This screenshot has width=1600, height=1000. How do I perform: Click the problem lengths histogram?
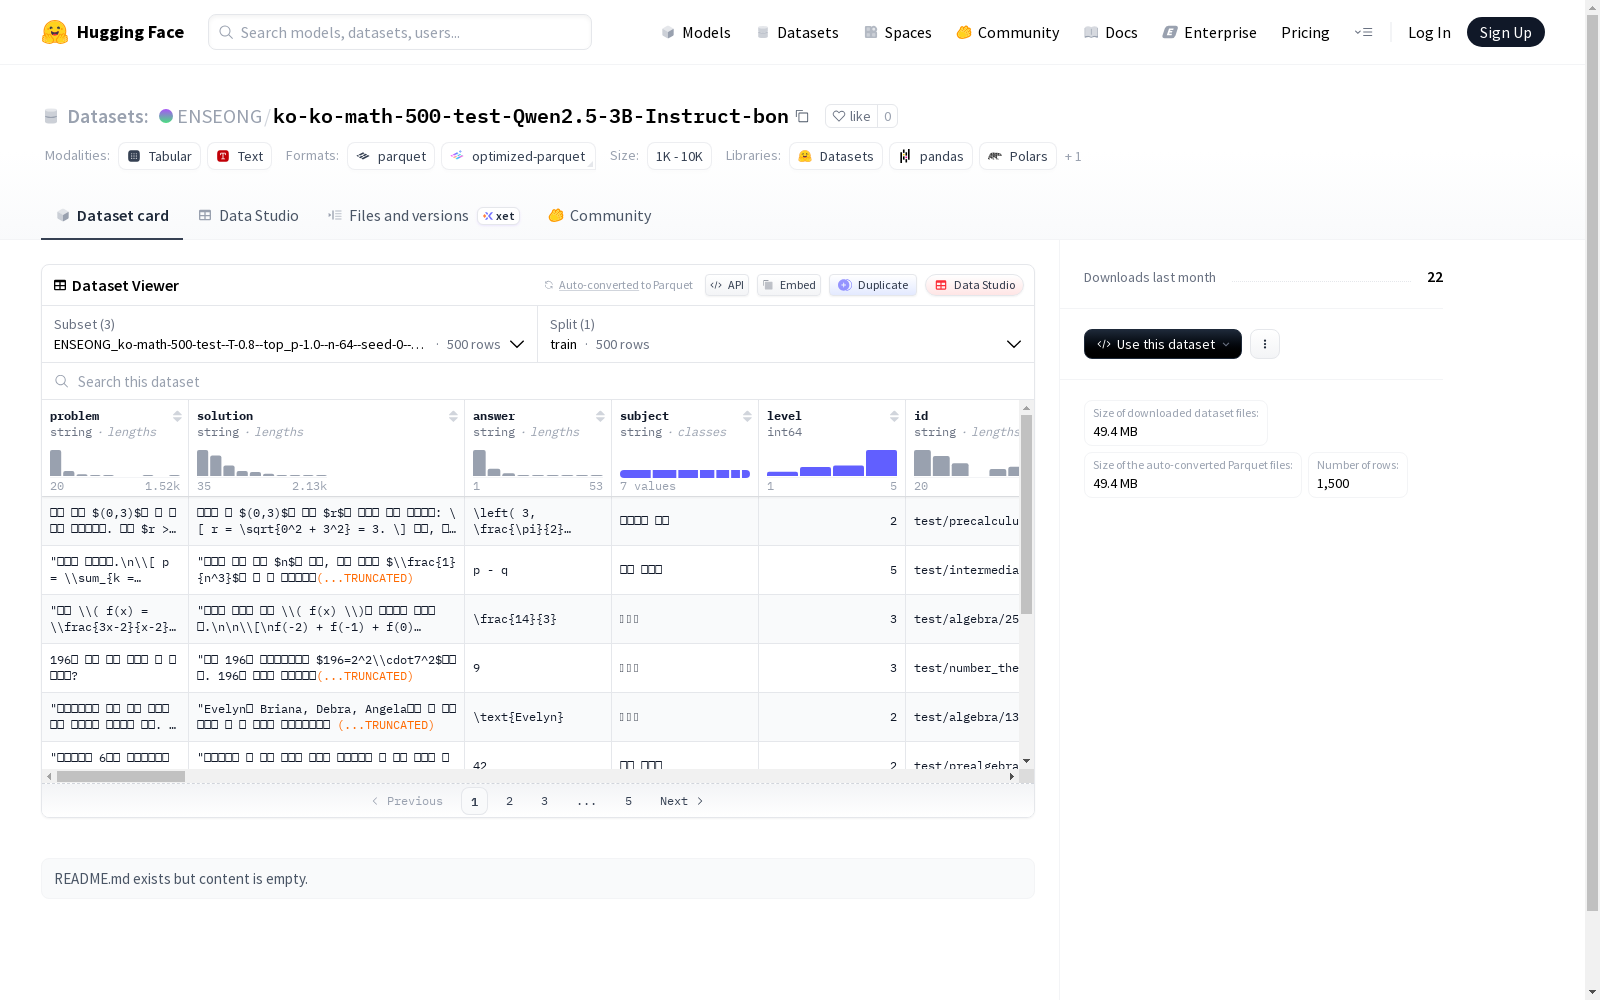(x=115, y=462)
